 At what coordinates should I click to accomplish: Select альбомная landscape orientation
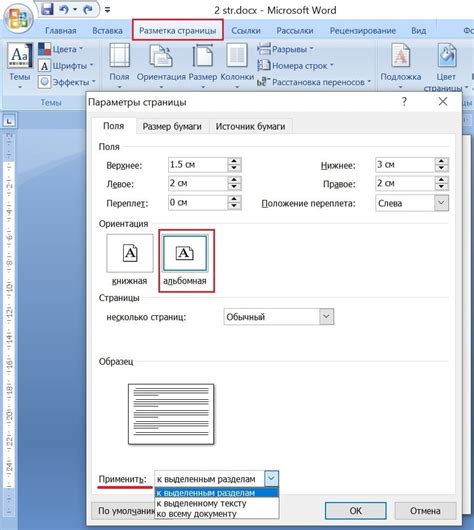click(x=185, y=260)
